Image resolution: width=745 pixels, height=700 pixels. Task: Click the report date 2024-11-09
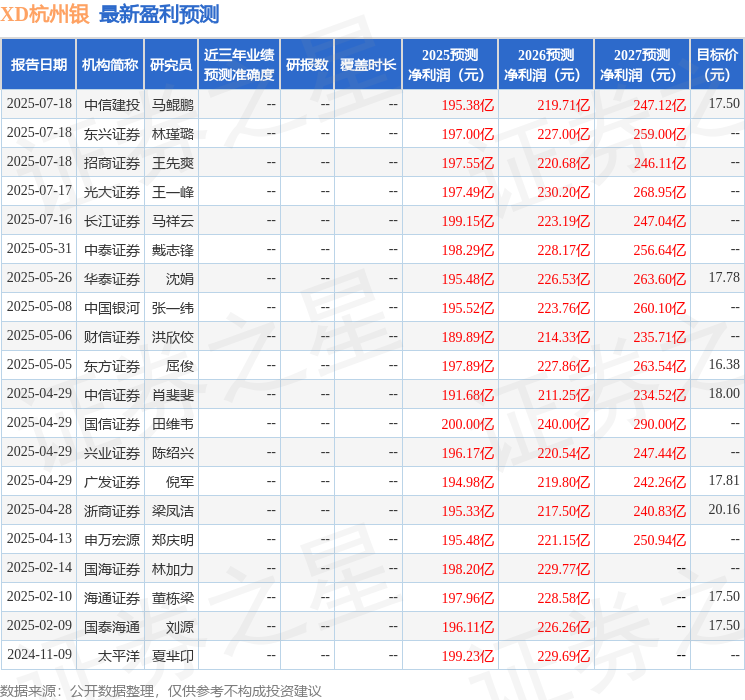pyautogui.click(x=39, y=654)
